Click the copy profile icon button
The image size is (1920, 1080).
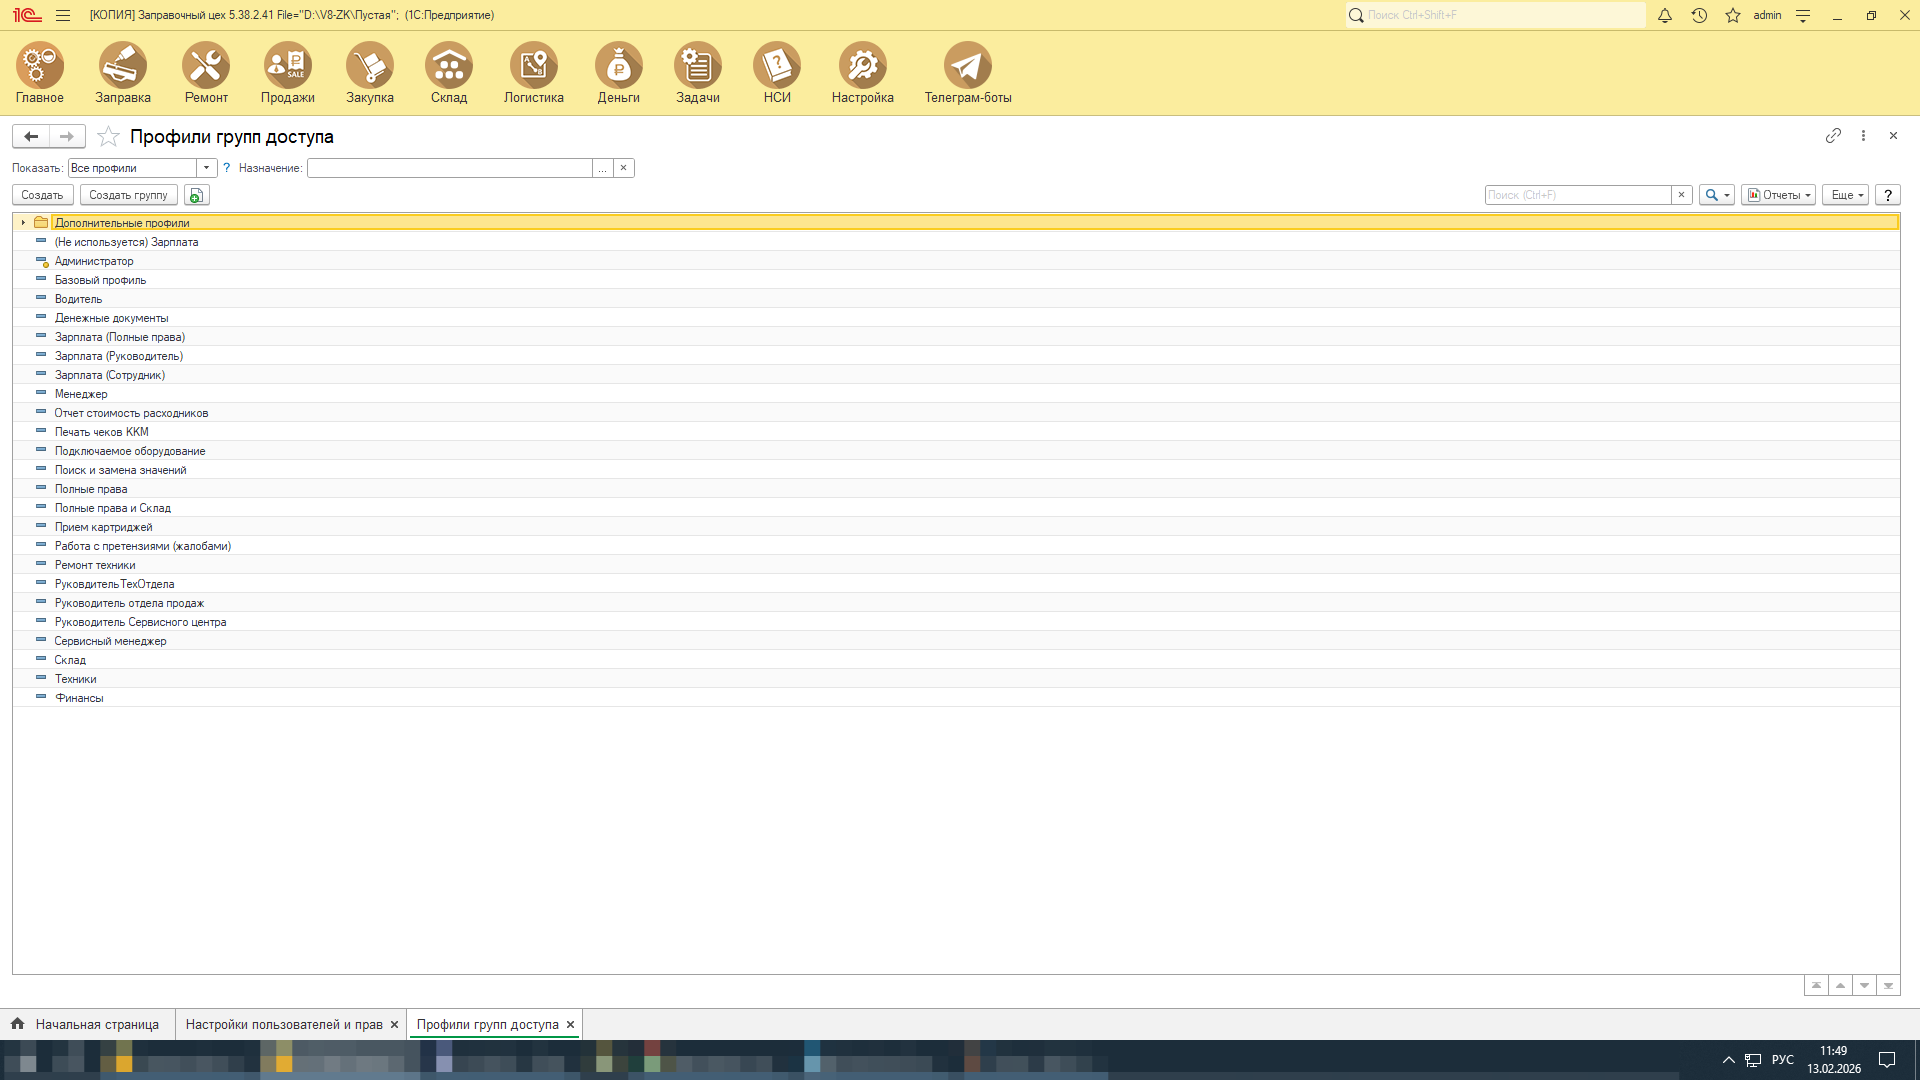tap(196, 195)
